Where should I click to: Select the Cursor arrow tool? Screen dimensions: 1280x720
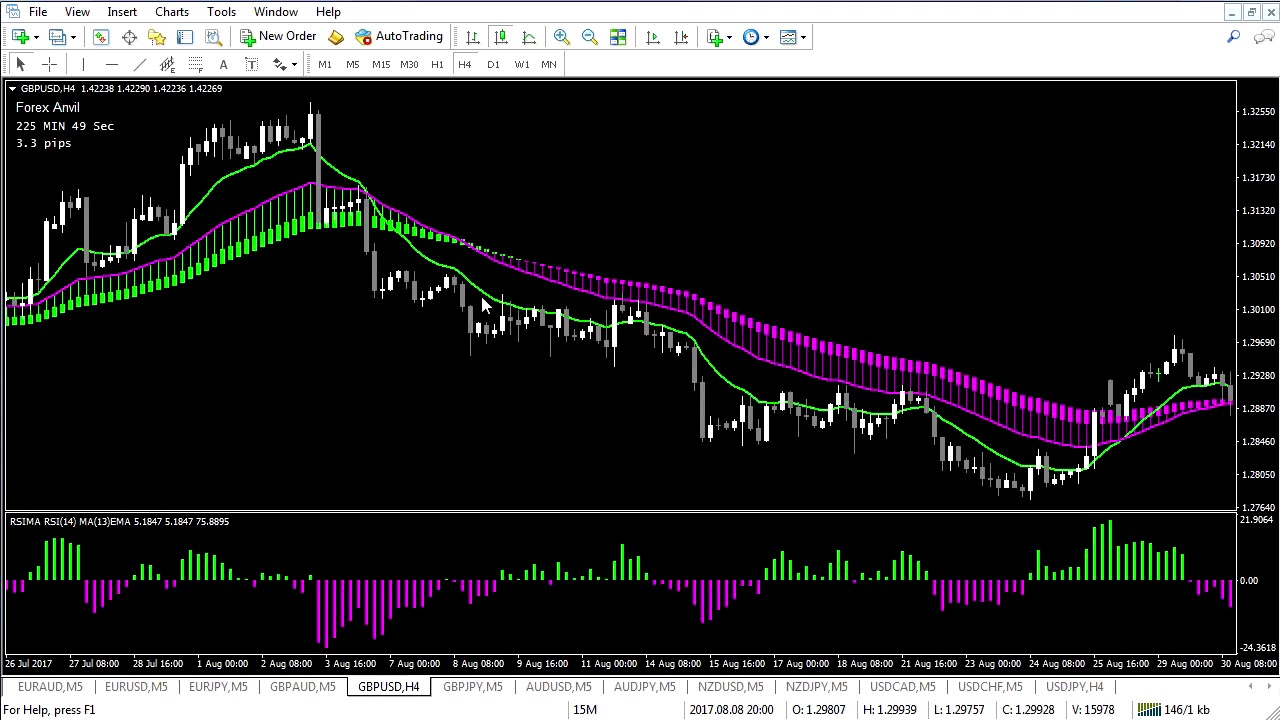point(21,65)
